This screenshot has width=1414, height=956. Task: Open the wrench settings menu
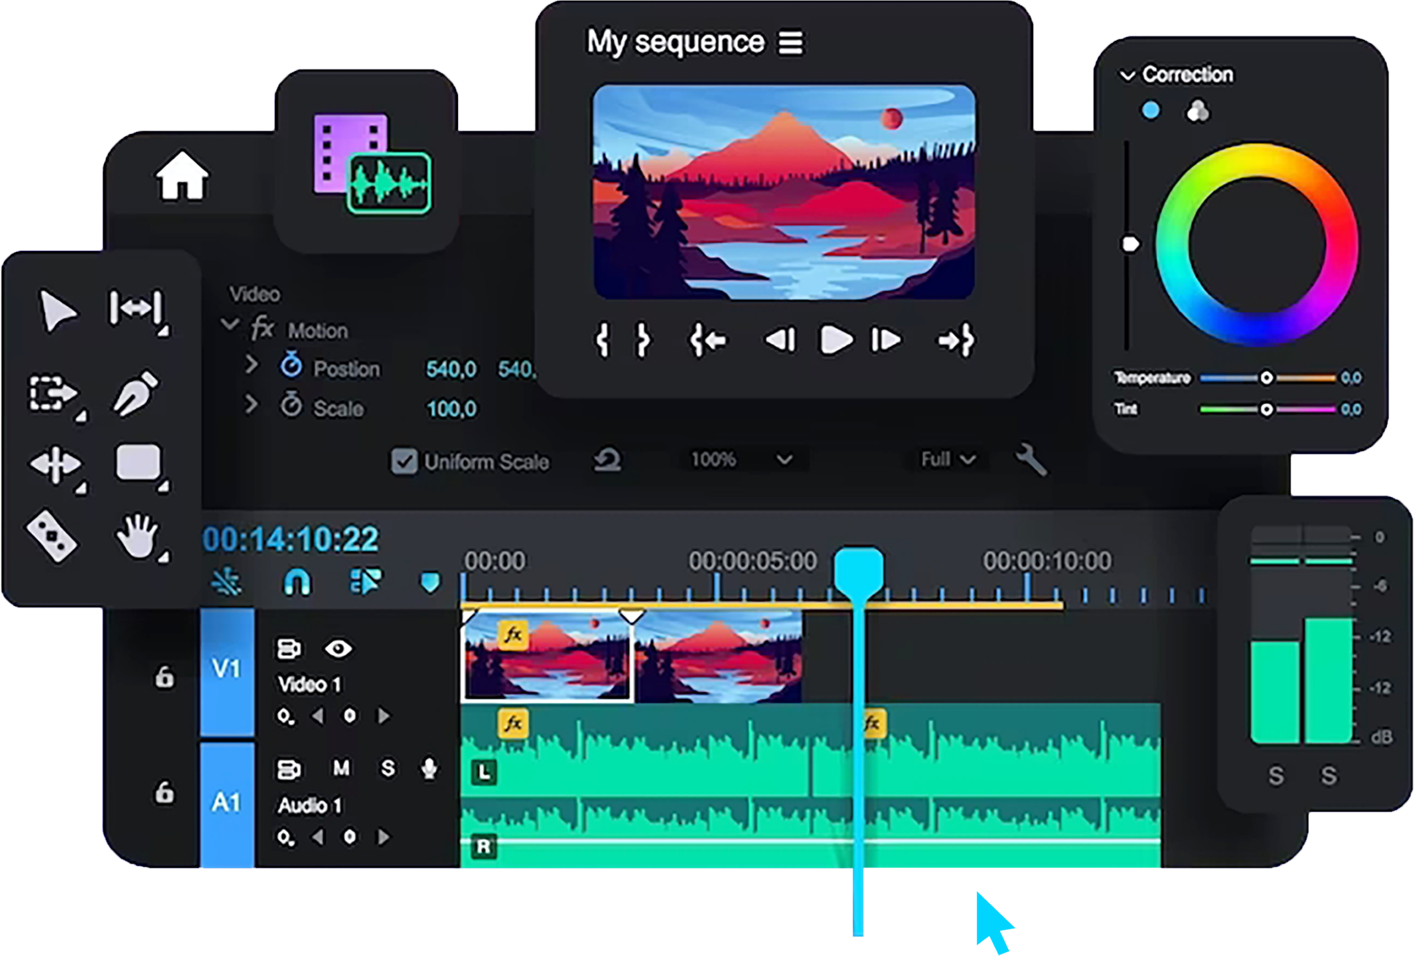[x=1030, y=460]
